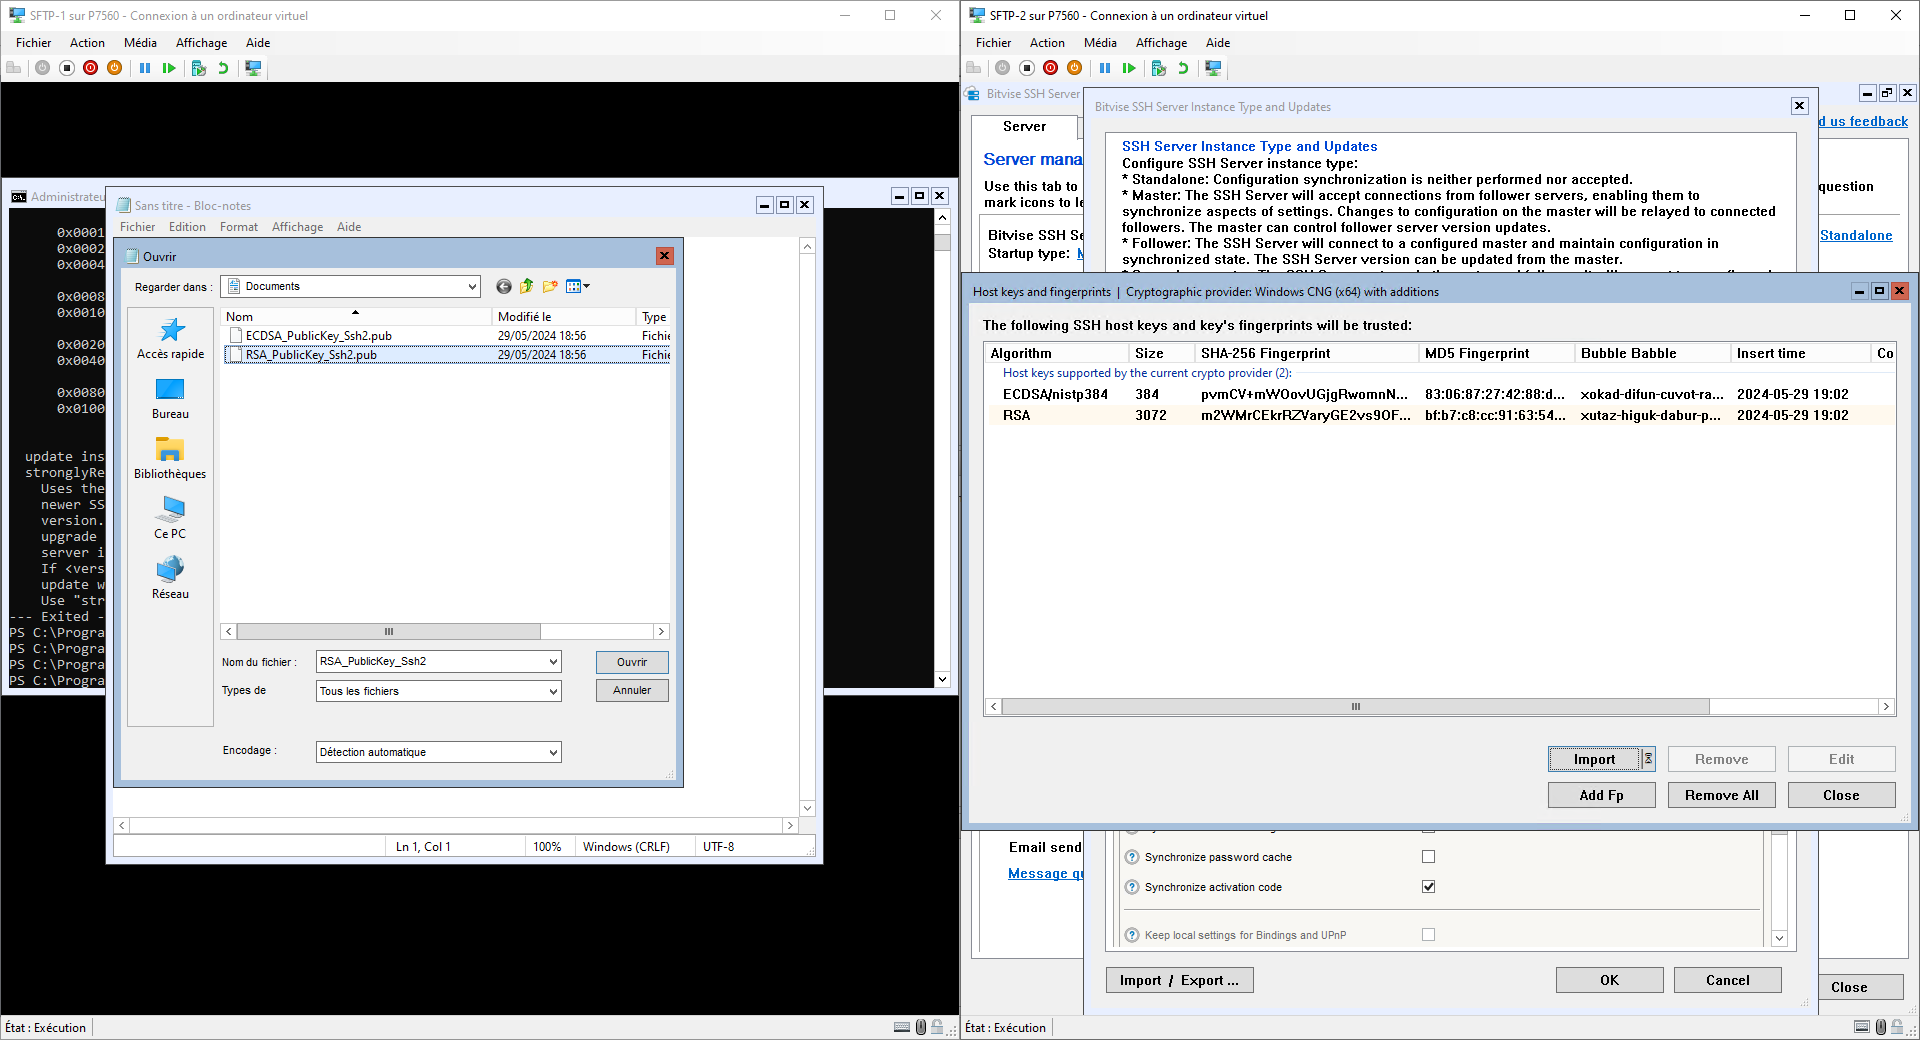Open Média menu in SFTP-2 window

1100,43
